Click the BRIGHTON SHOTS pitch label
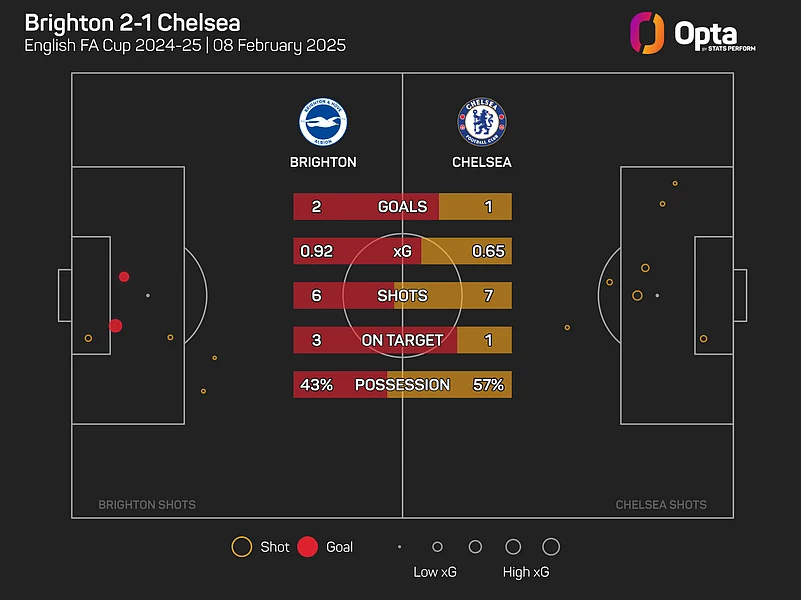This screenshot has height=600, width=801. tap(147, 505)
